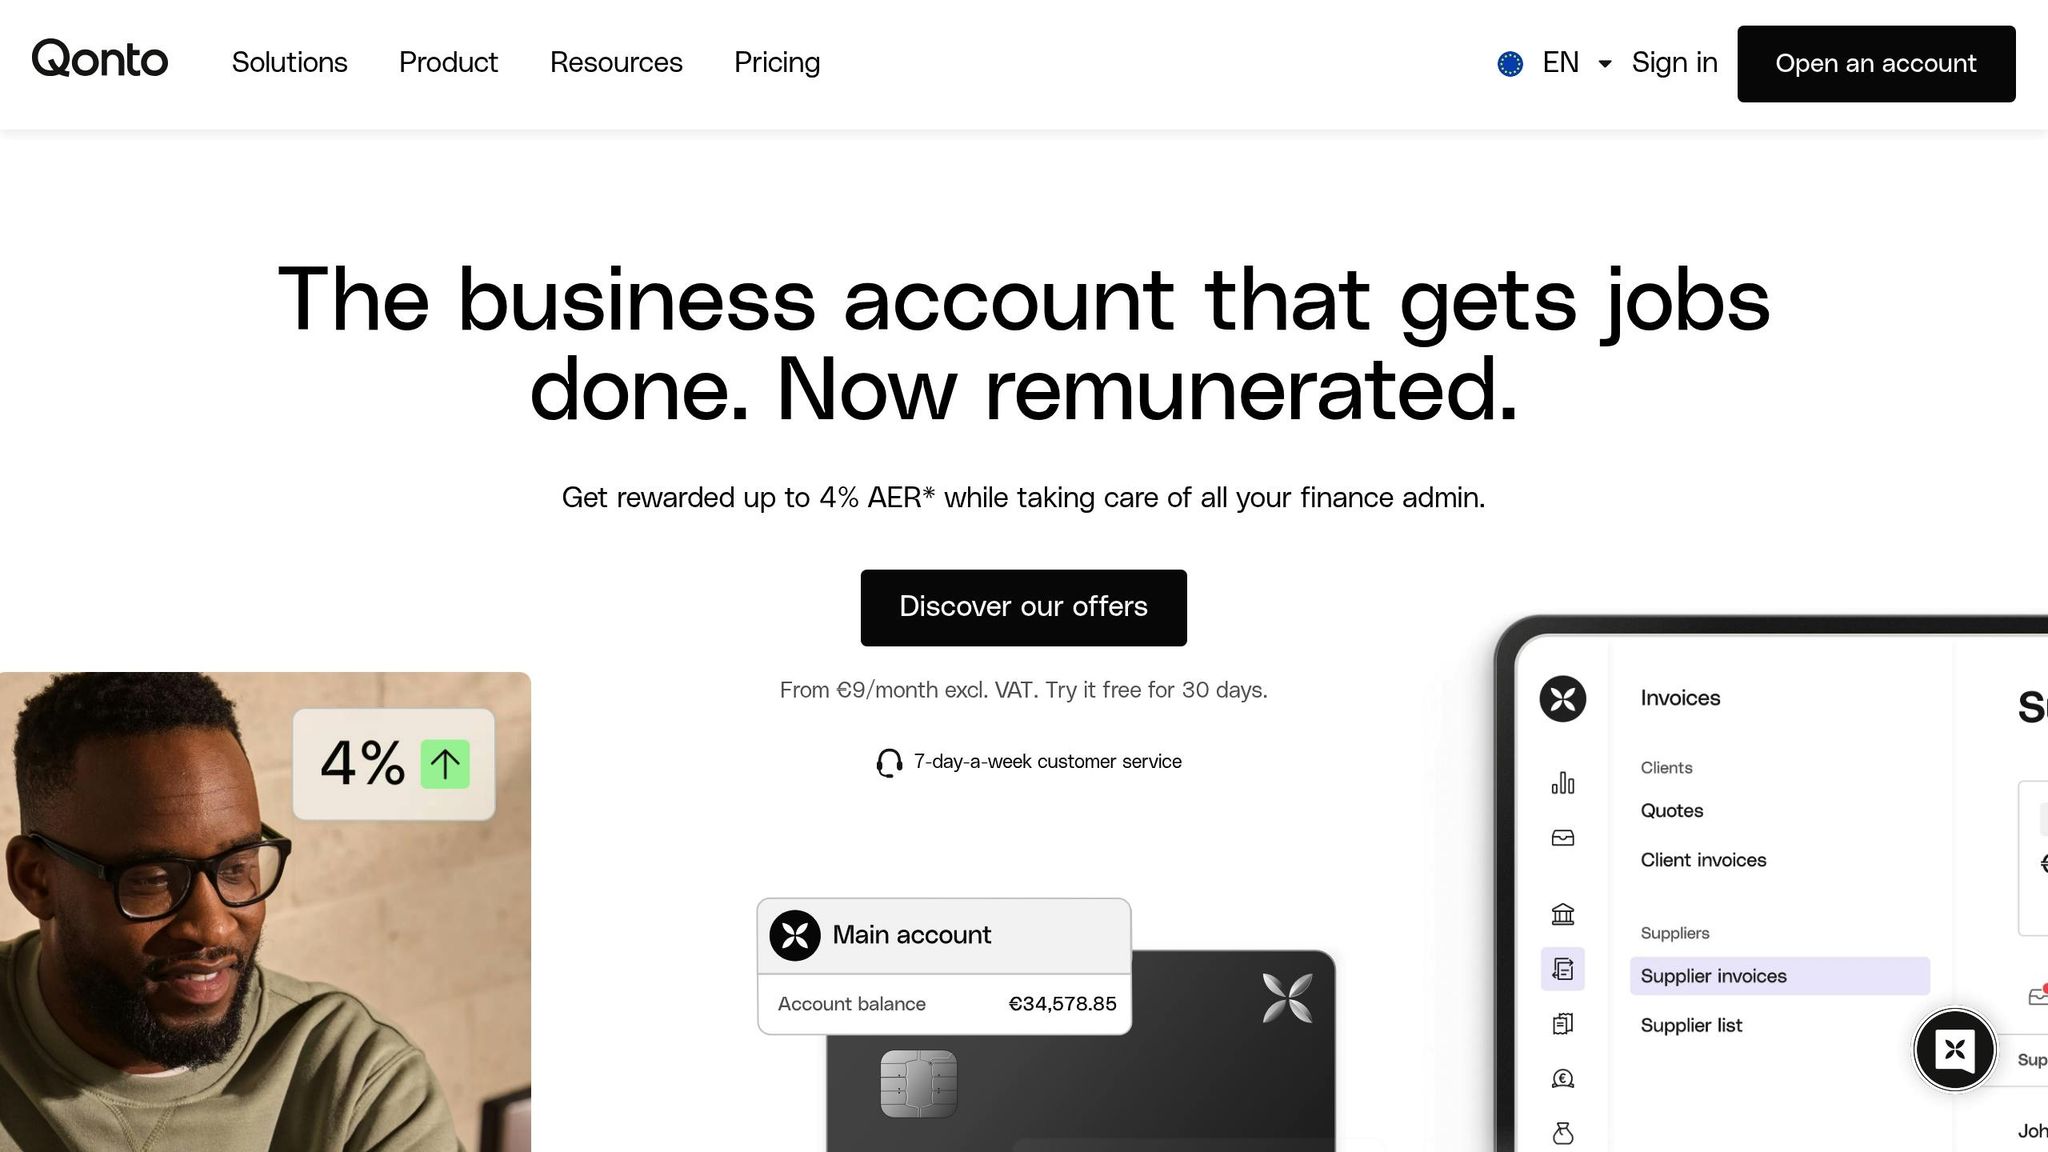The image size is (2048, 1152).
Task: Click the Sign in link
Action: click(x=1675, y=63)
